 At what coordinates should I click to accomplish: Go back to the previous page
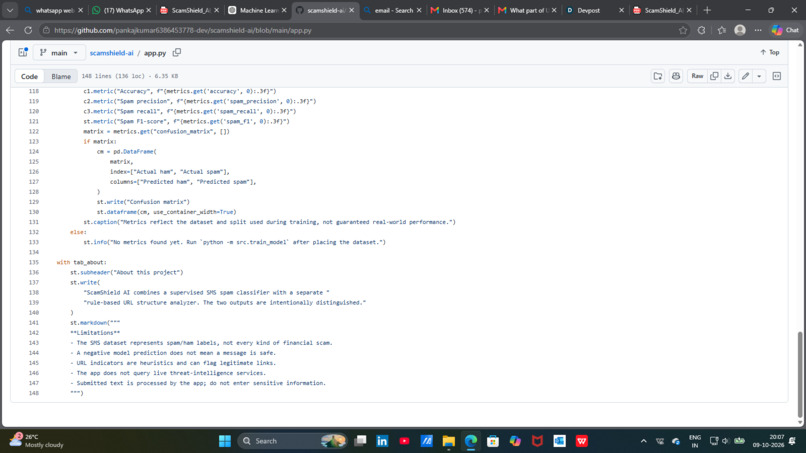point(10,30)
